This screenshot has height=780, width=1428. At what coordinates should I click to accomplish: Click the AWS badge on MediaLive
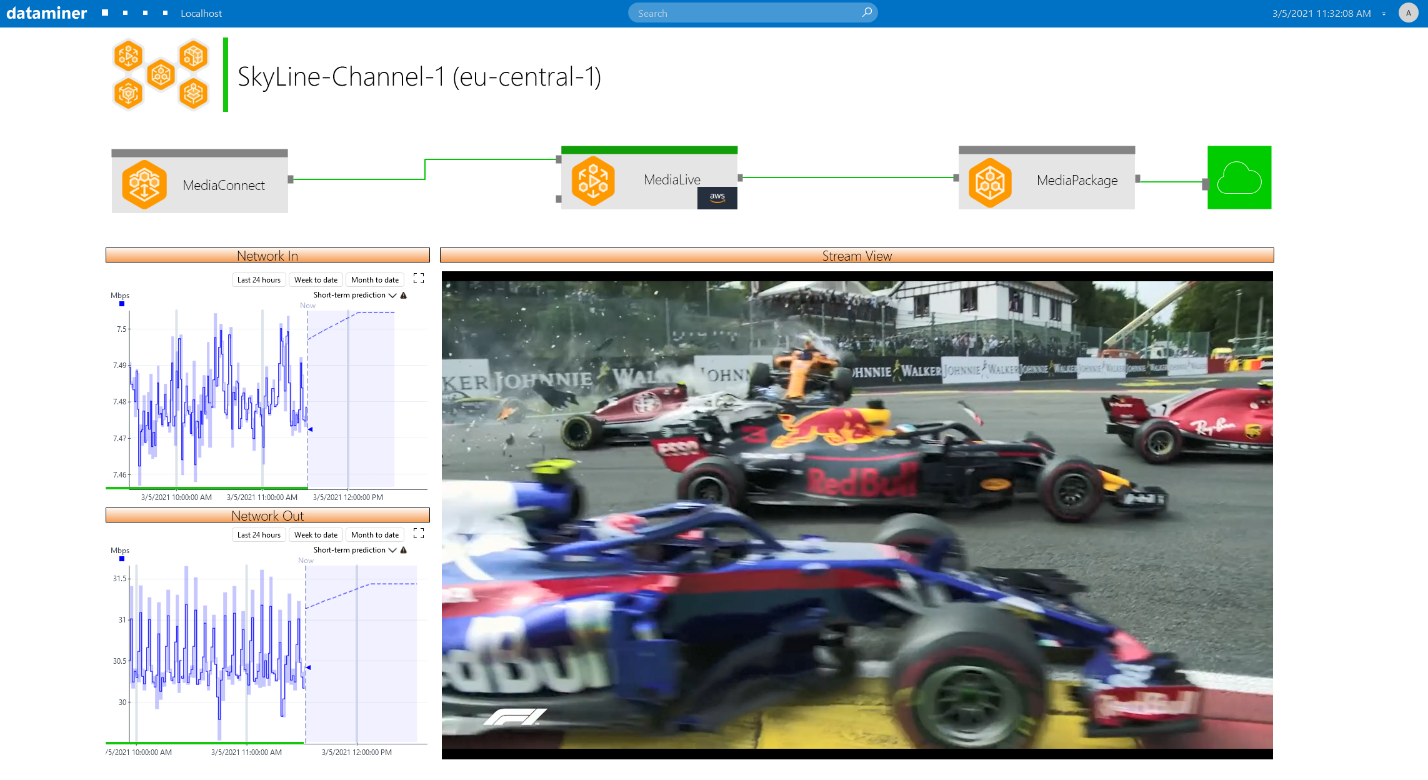point(717,197)
